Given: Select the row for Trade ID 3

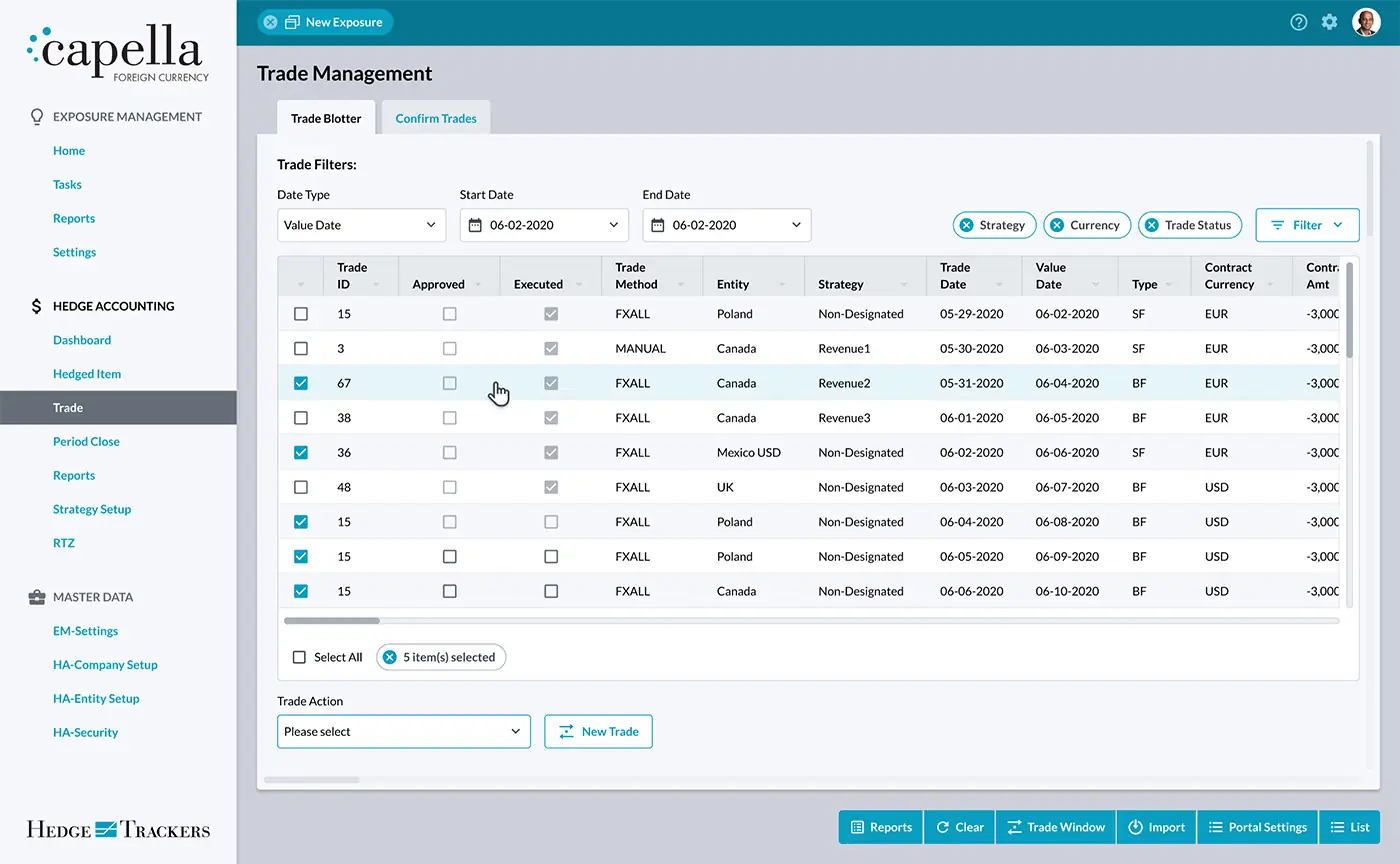Looking at the screenshot, I should [x=301, y=349].
